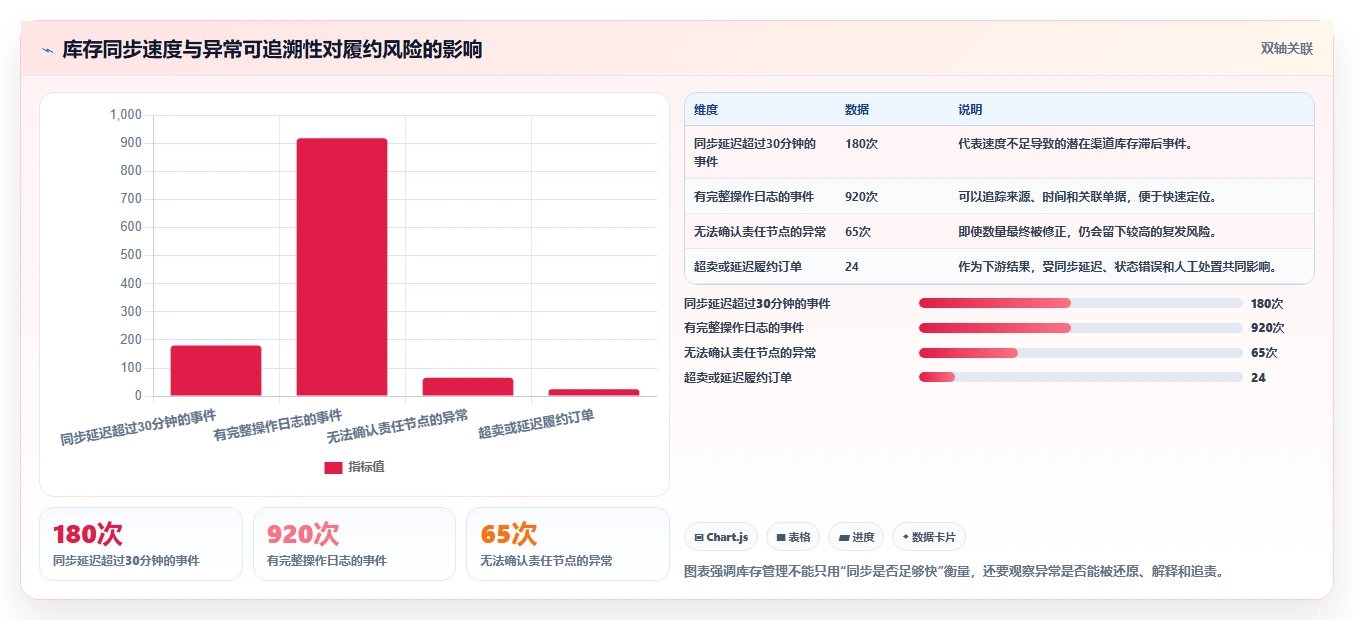Open the 65次 data card

coord(568,544)
